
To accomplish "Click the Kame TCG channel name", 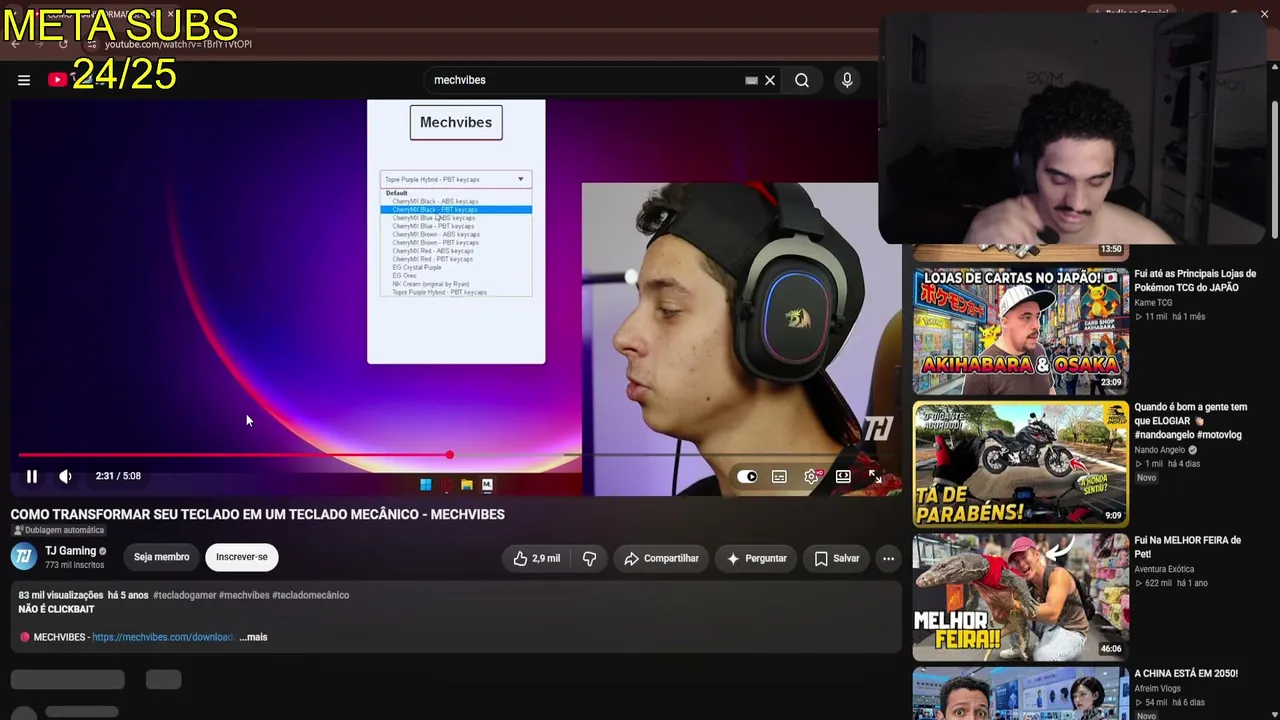I will pyautogui.click(x=1153, y=302).
